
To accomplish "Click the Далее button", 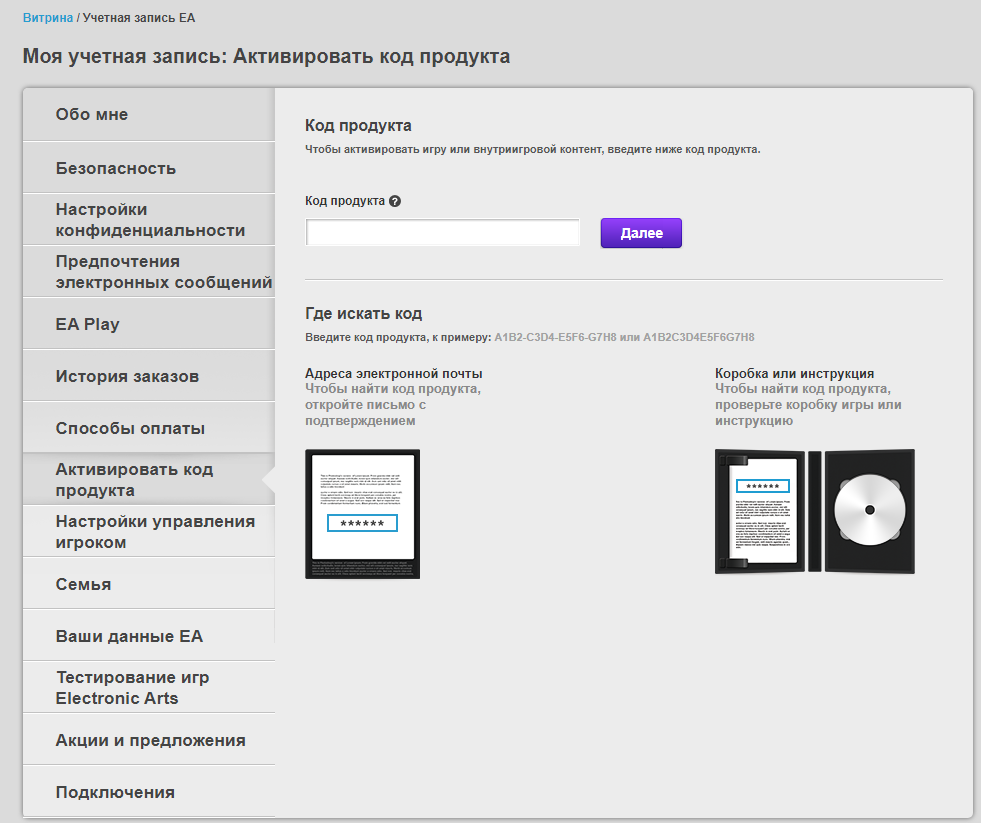I will point(641,233).
